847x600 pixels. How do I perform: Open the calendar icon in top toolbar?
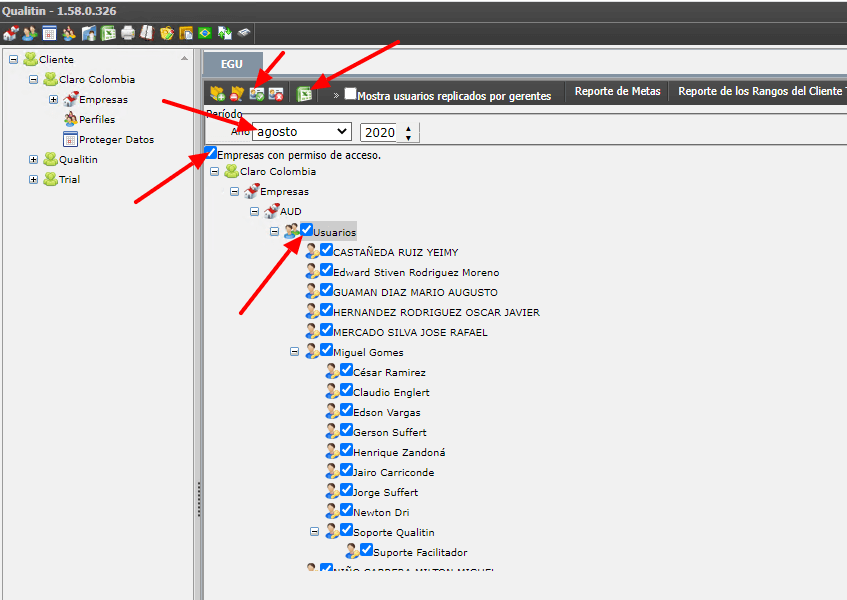(x=49, y=33)
